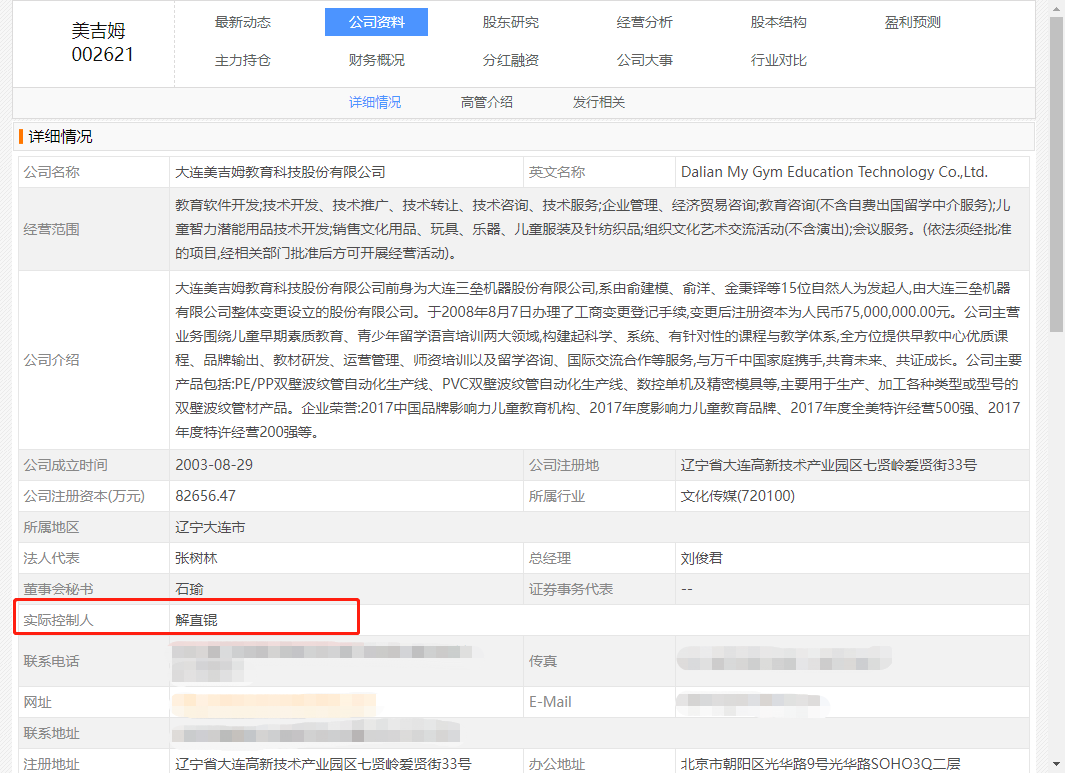Switch to 经营分析 tab
The image size is (1070, 775).
(644, 22)
